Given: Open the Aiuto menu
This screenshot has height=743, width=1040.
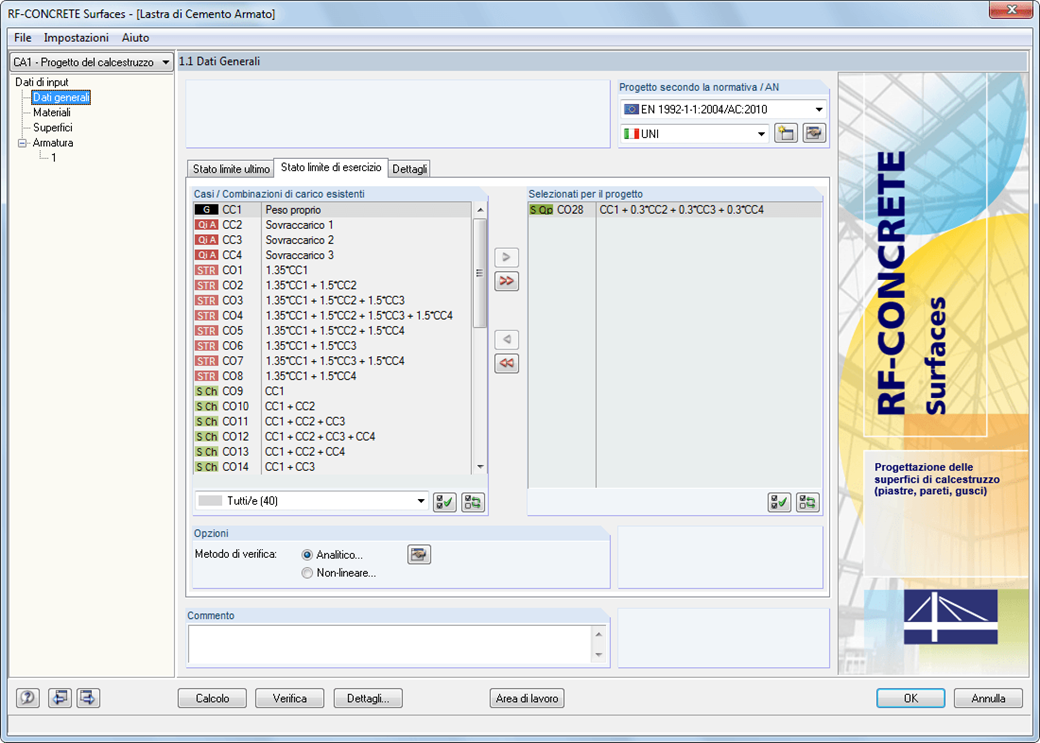Looking at the screenshot, I should 135,38.
